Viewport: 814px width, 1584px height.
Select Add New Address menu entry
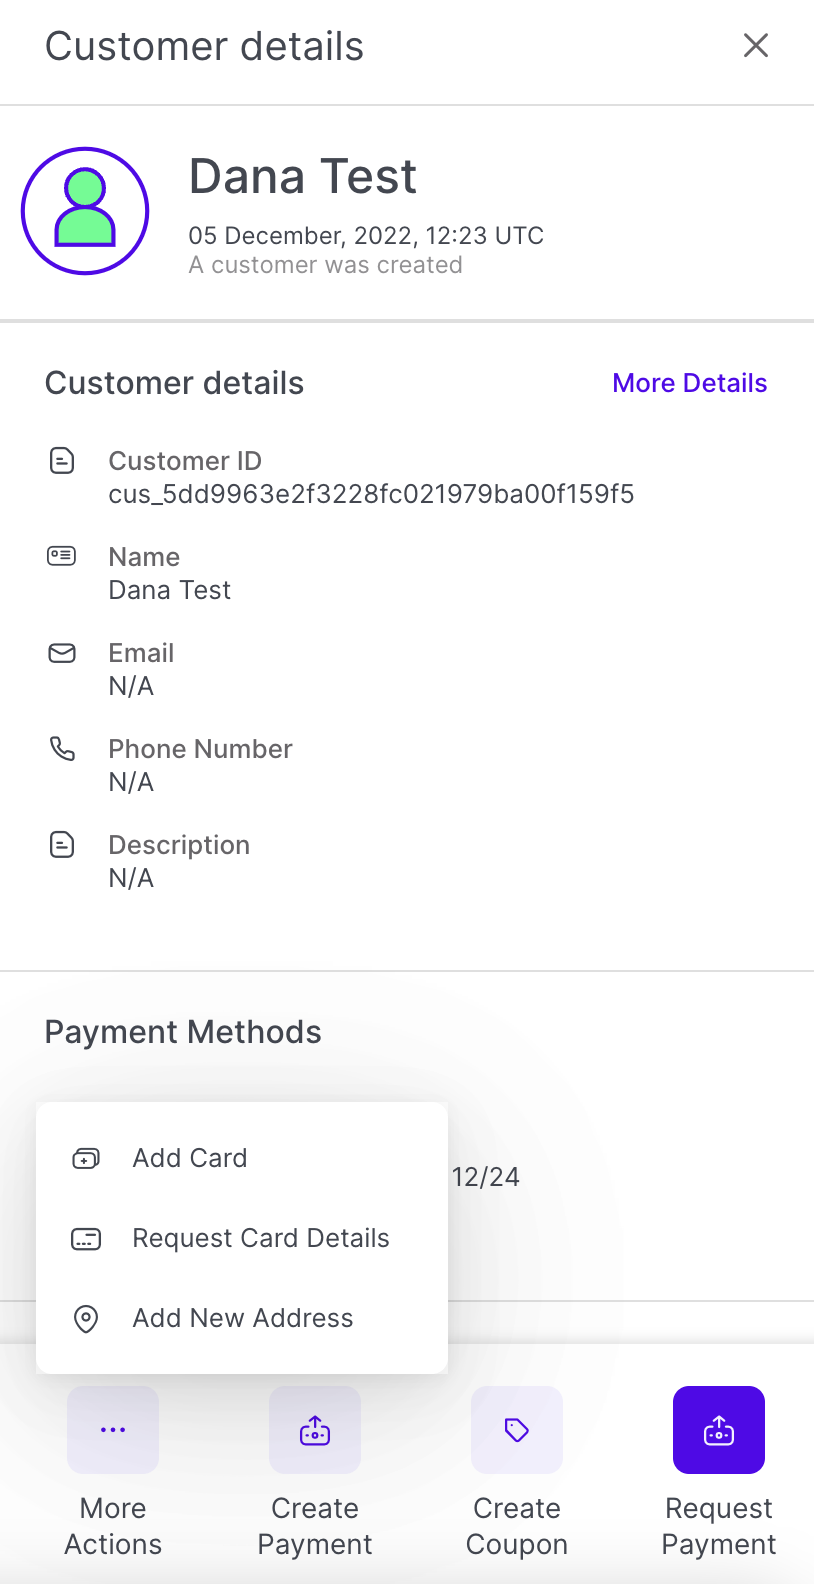tap(243, 1318)
